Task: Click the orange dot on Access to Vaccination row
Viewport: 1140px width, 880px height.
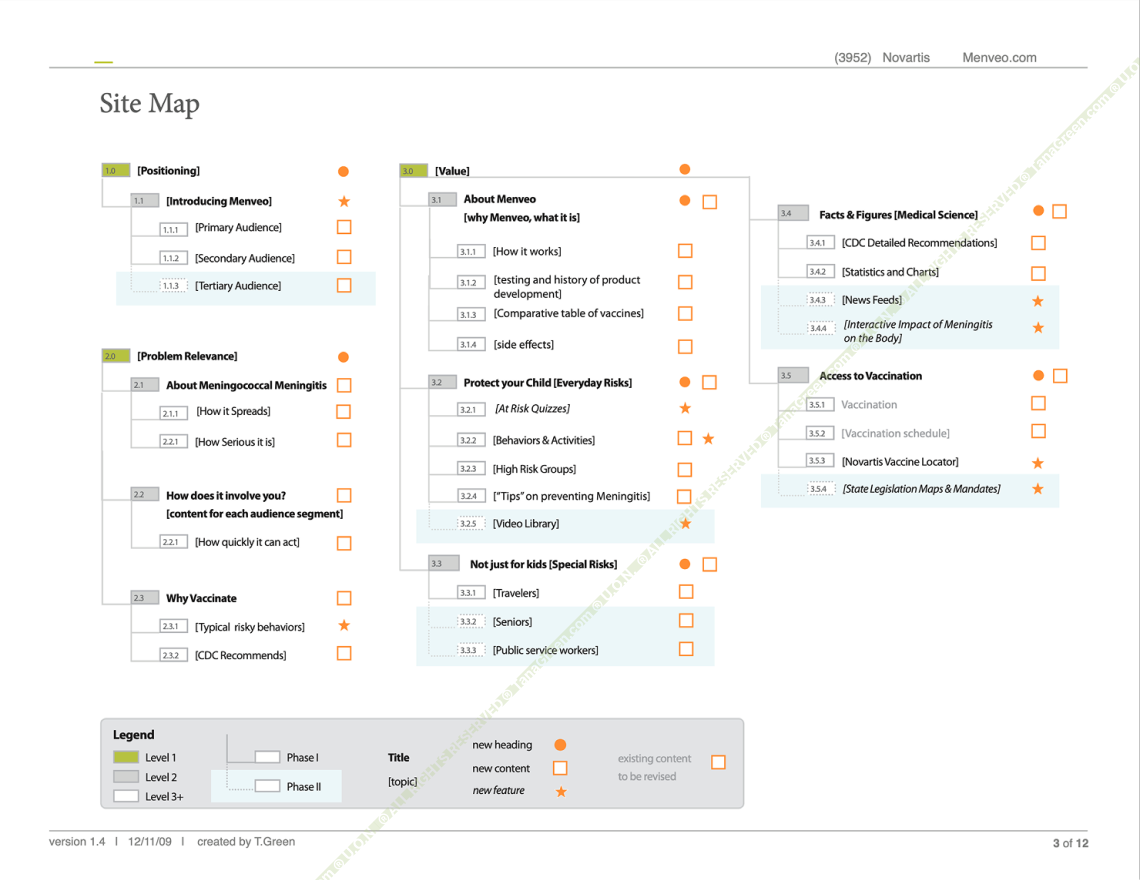Action: click(x=1038, y=375)
